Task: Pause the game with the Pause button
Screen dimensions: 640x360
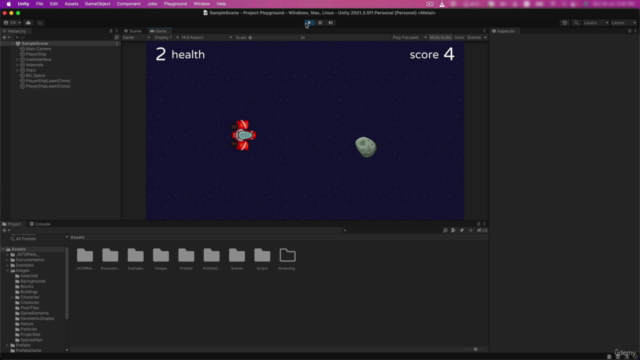Action: (x=320, y=23)
